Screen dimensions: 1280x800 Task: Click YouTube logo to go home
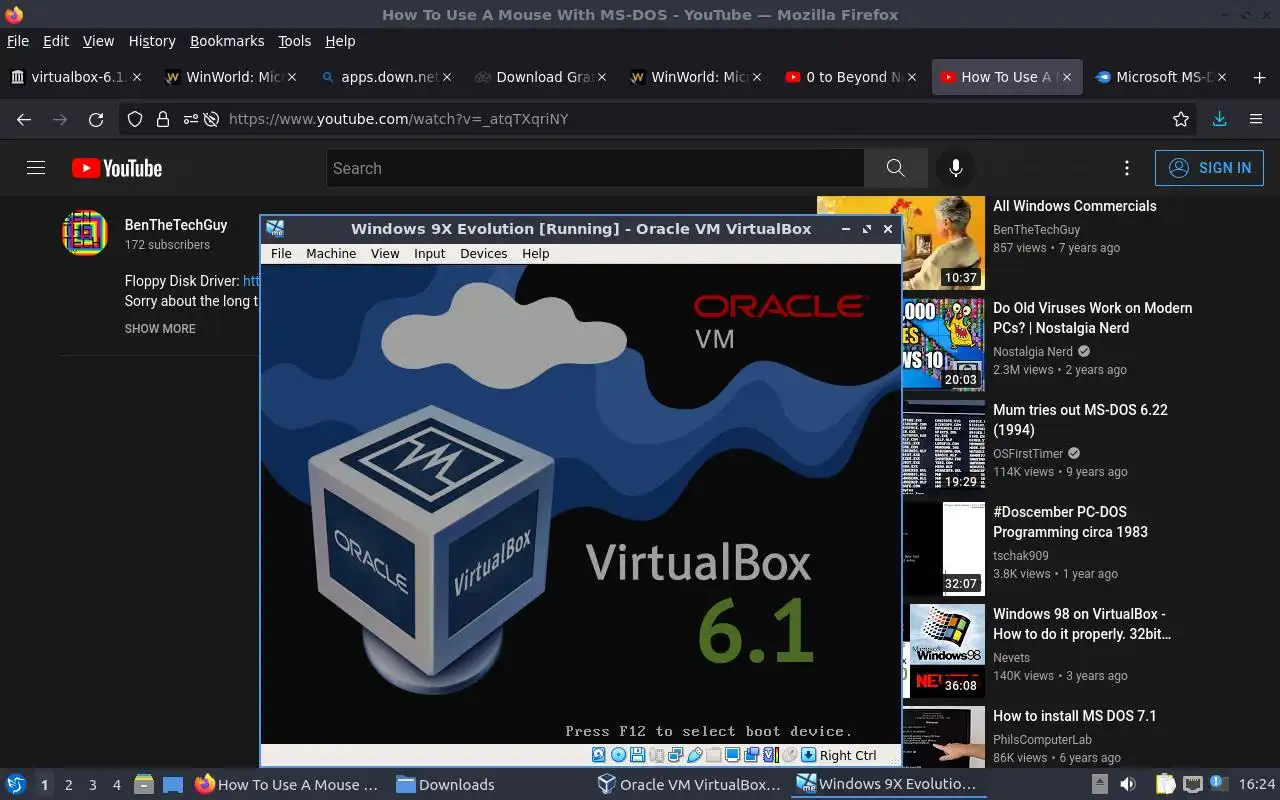[117, 168]
